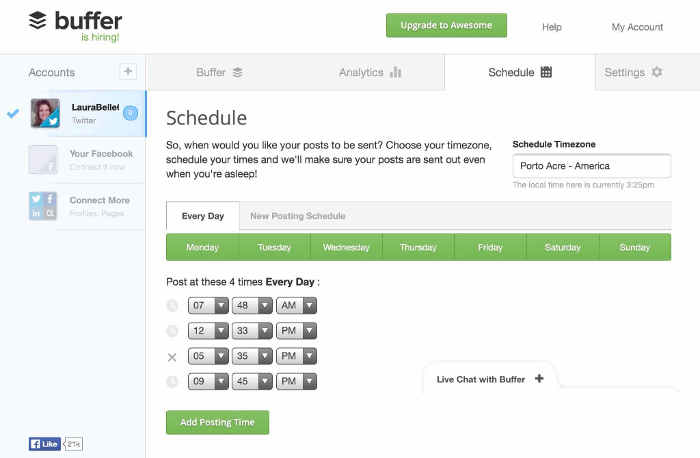Open the minutes dropdown showing 33

tap(253, 330)
